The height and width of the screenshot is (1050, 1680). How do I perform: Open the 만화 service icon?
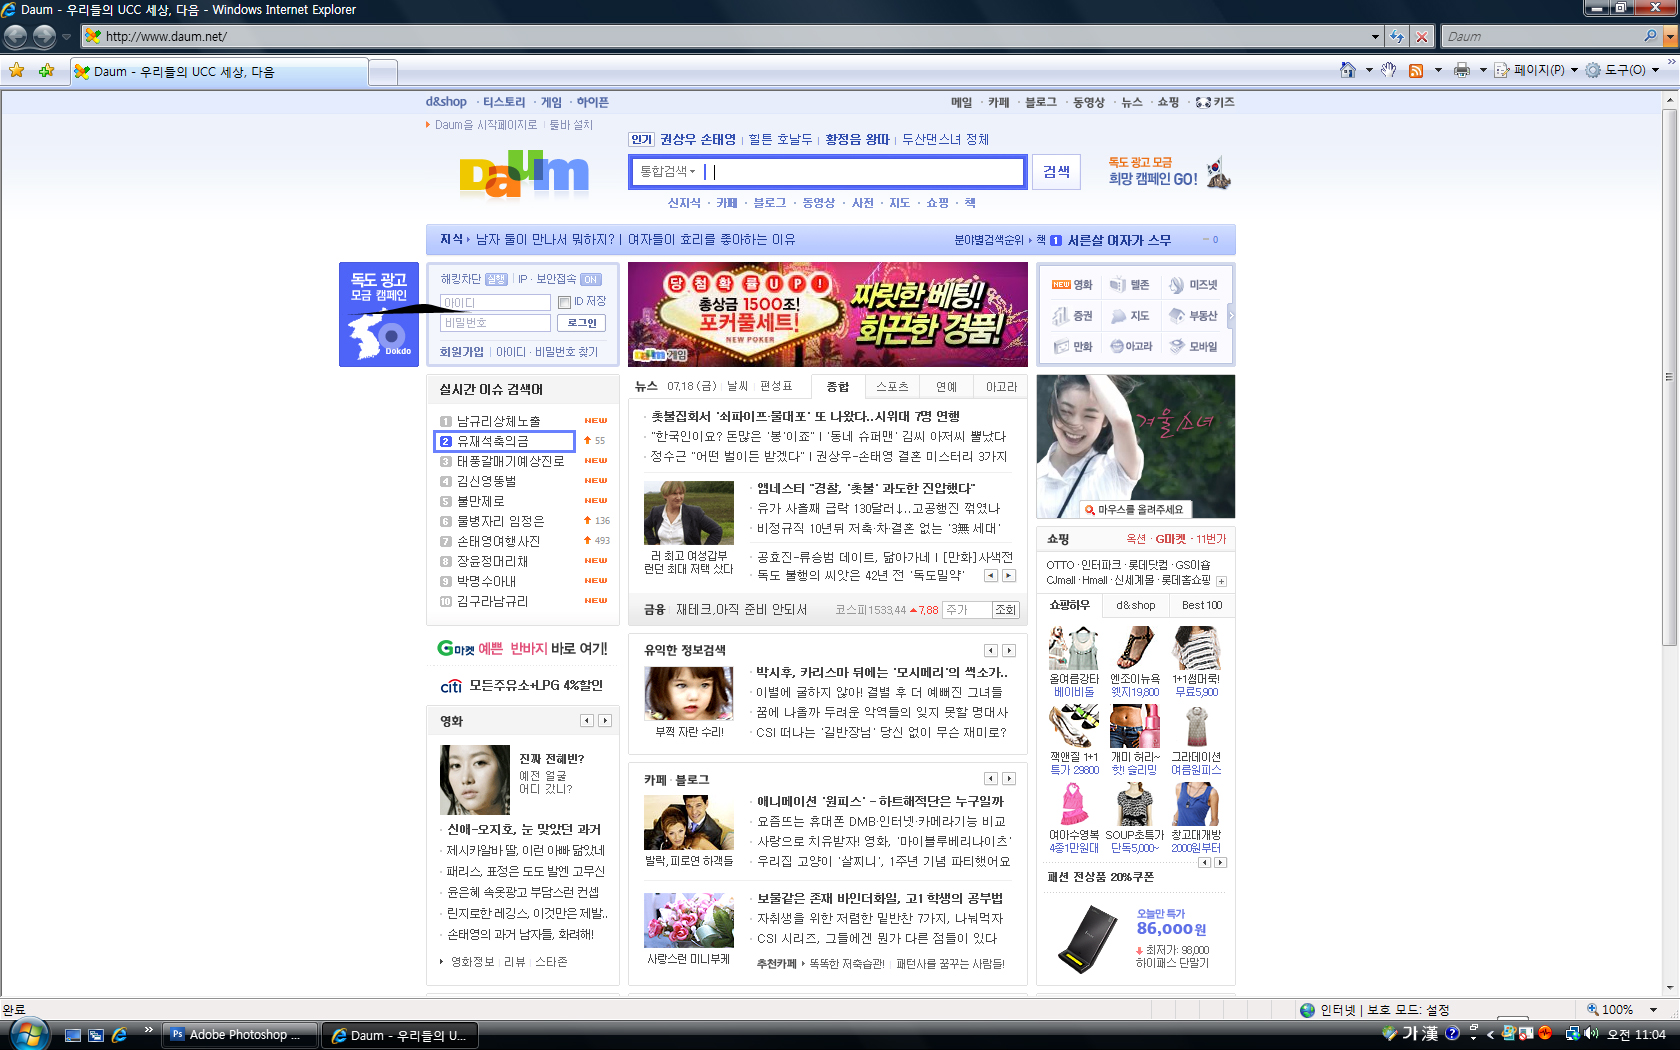tap(1072, 347)
